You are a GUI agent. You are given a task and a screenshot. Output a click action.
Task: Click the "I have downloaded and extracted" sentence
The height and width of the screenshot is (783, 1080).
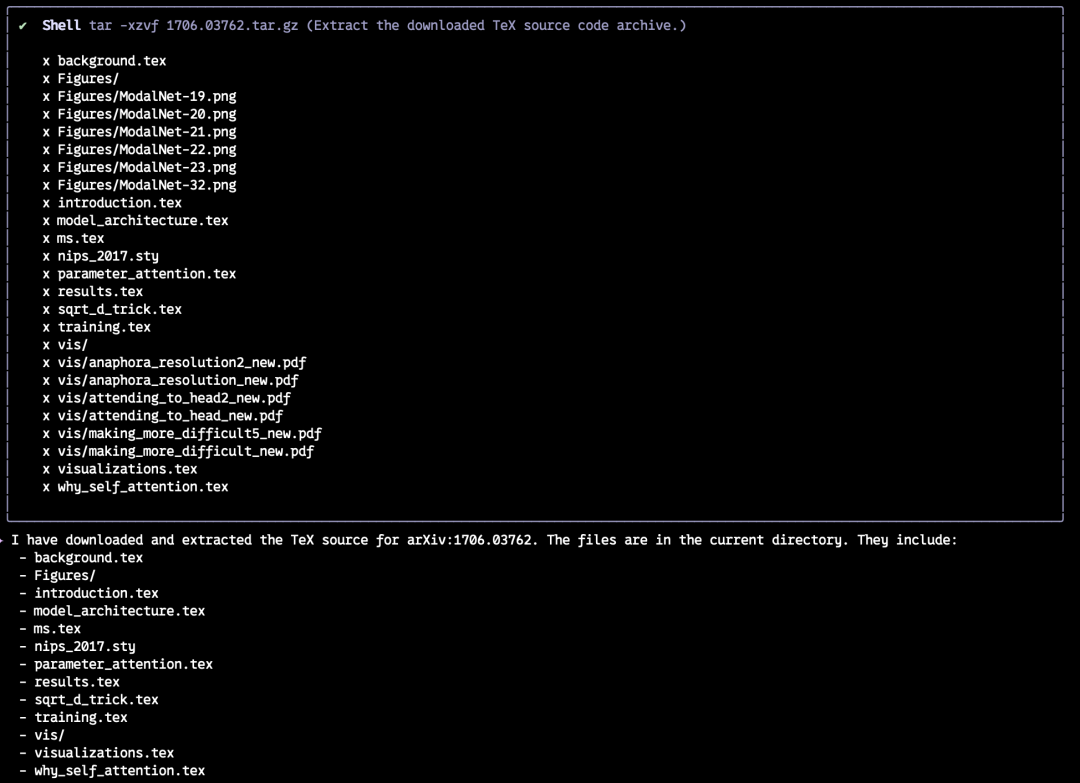[x=484, y=540]
